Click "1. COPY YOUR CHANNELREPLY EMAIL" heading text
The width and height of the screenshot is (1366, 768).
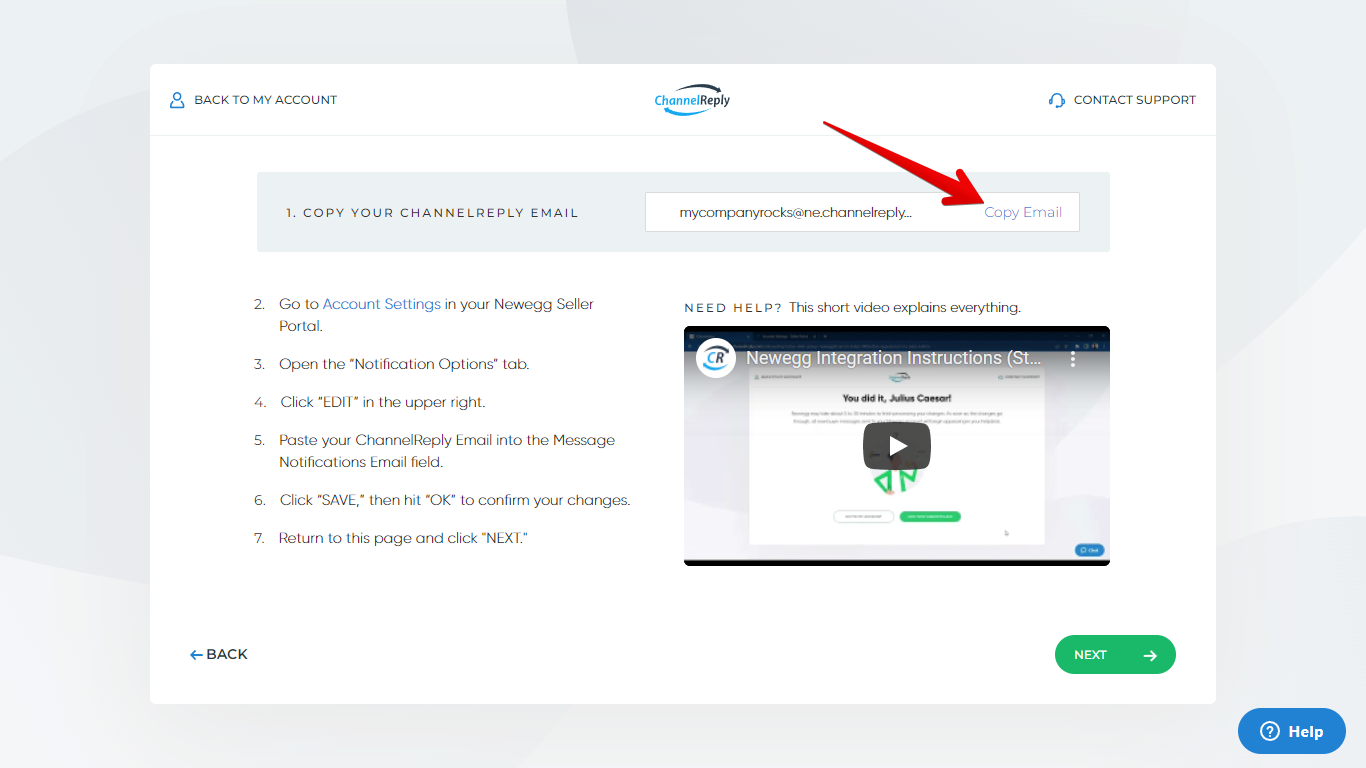click(x=432, y=213)
